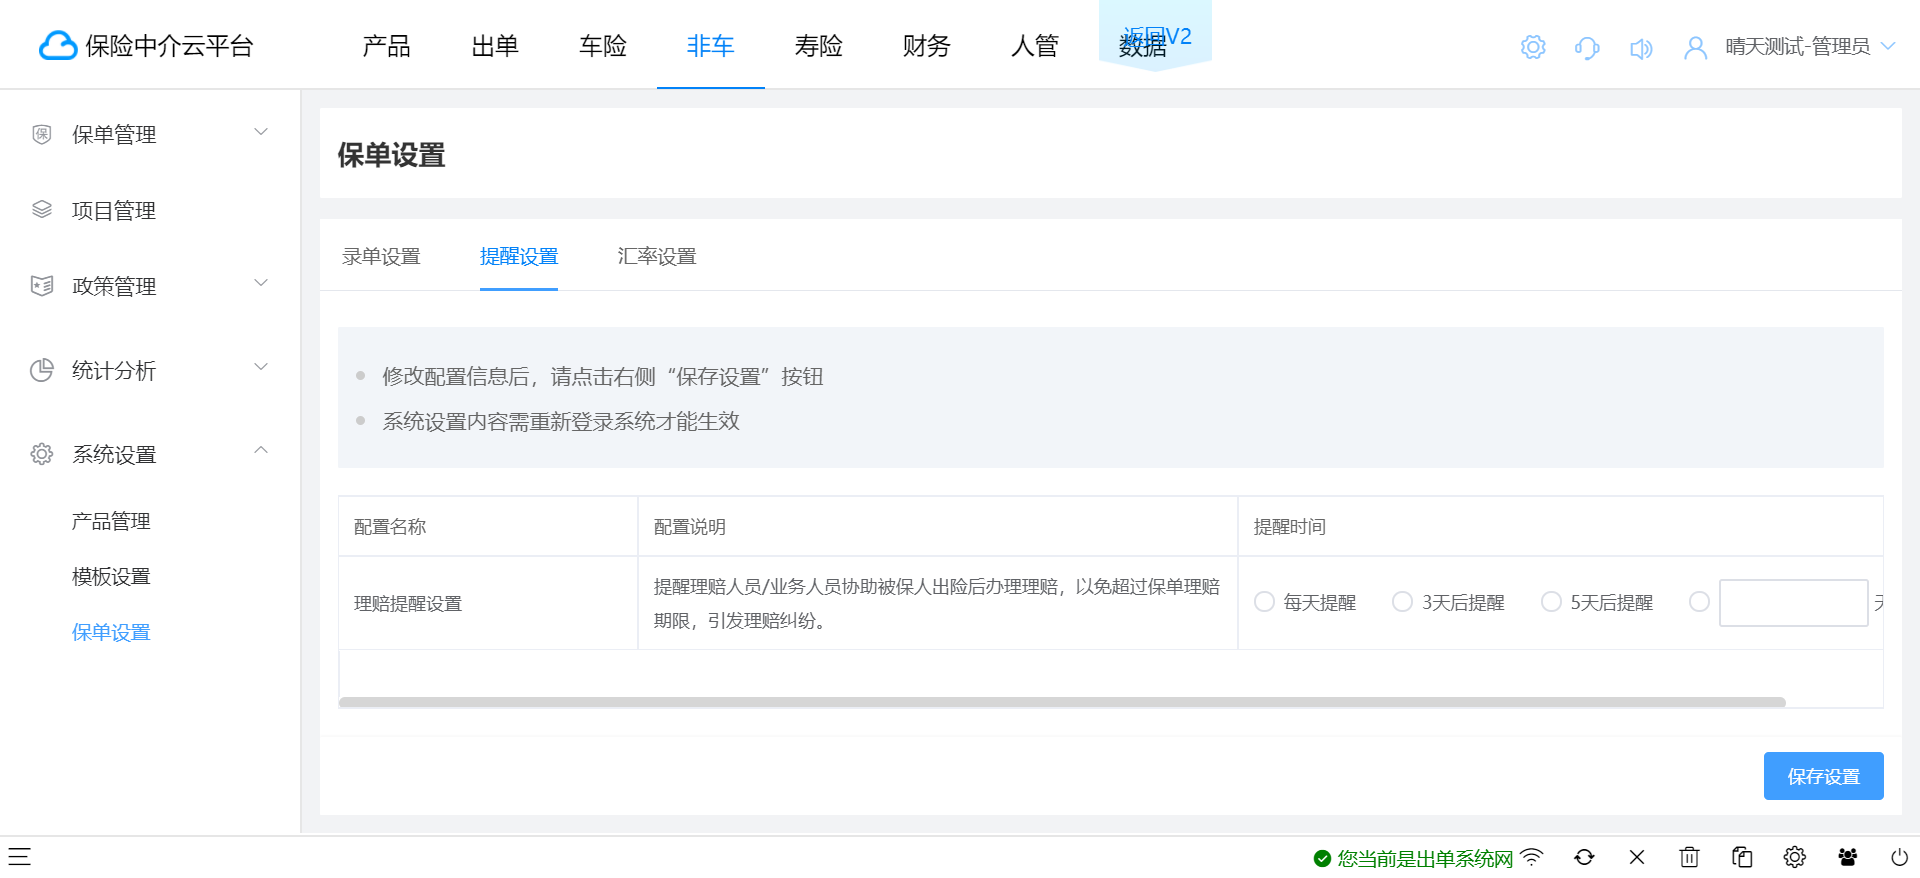Open the 提醒设置 tab
This screenshot has height=878, width=1920.
[x=519, y=256]
